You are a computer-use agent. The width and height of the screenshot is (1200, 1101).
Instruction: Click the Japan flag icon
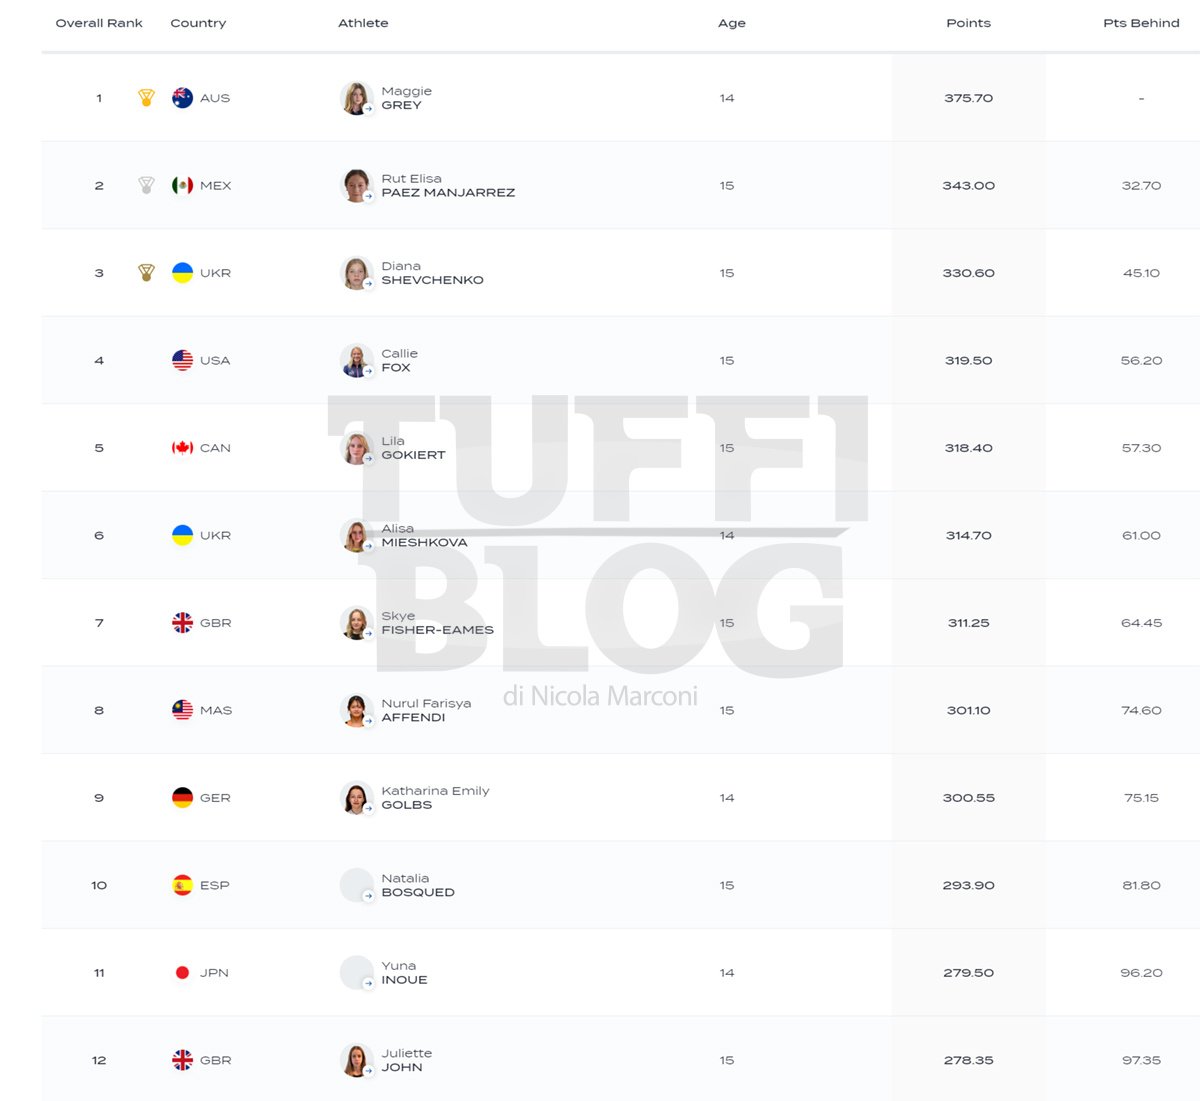[182, 973]
